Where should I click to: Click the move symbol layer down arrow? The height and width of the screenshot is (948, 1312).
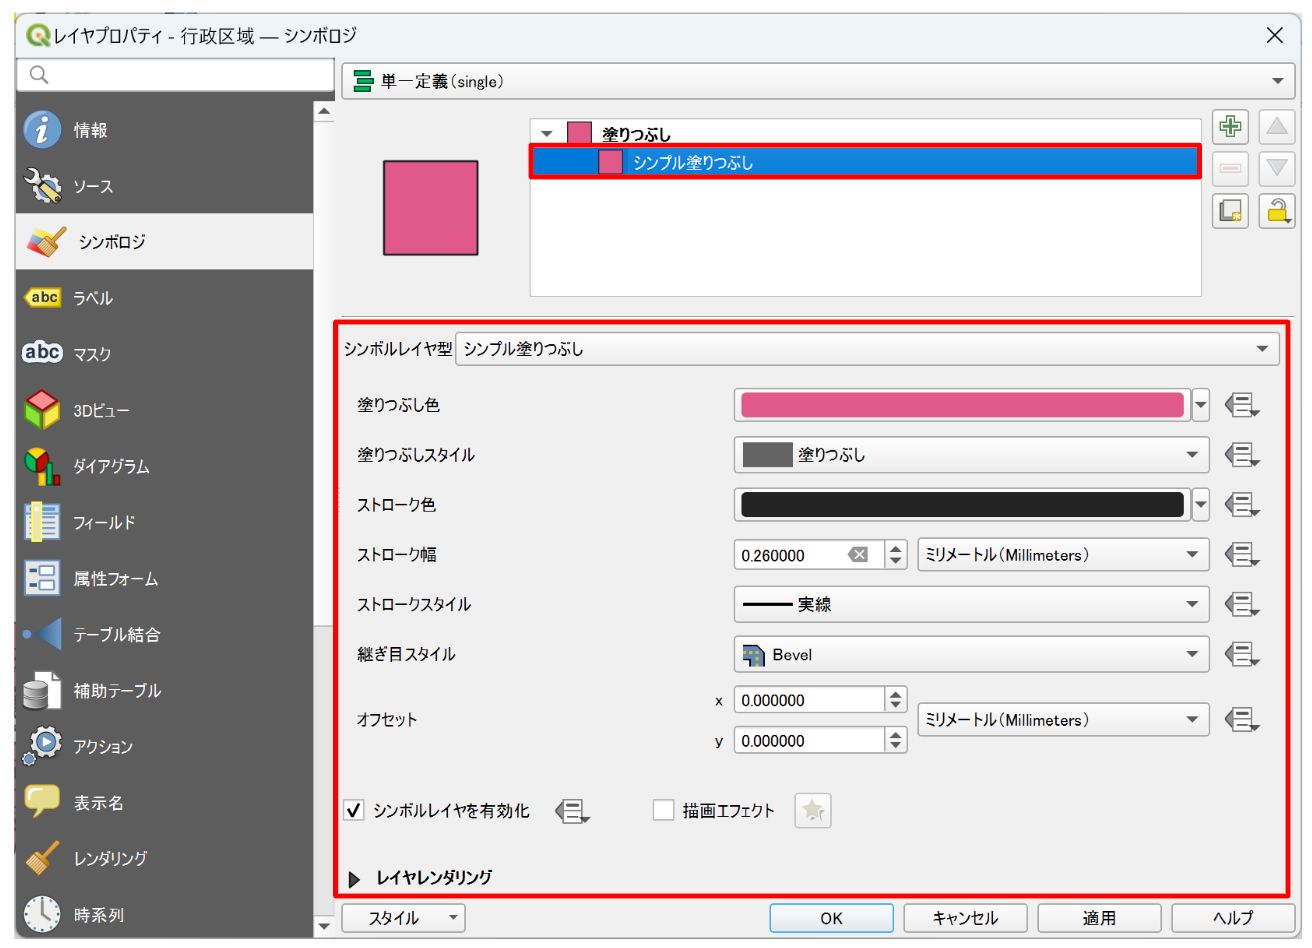[1276, 169]
